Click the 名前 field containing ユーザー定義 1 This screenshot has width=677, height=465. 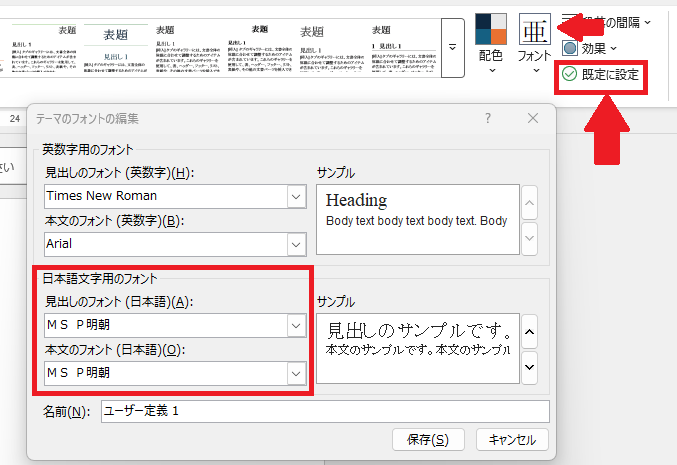pyautogui.click(x=325, y=411)
